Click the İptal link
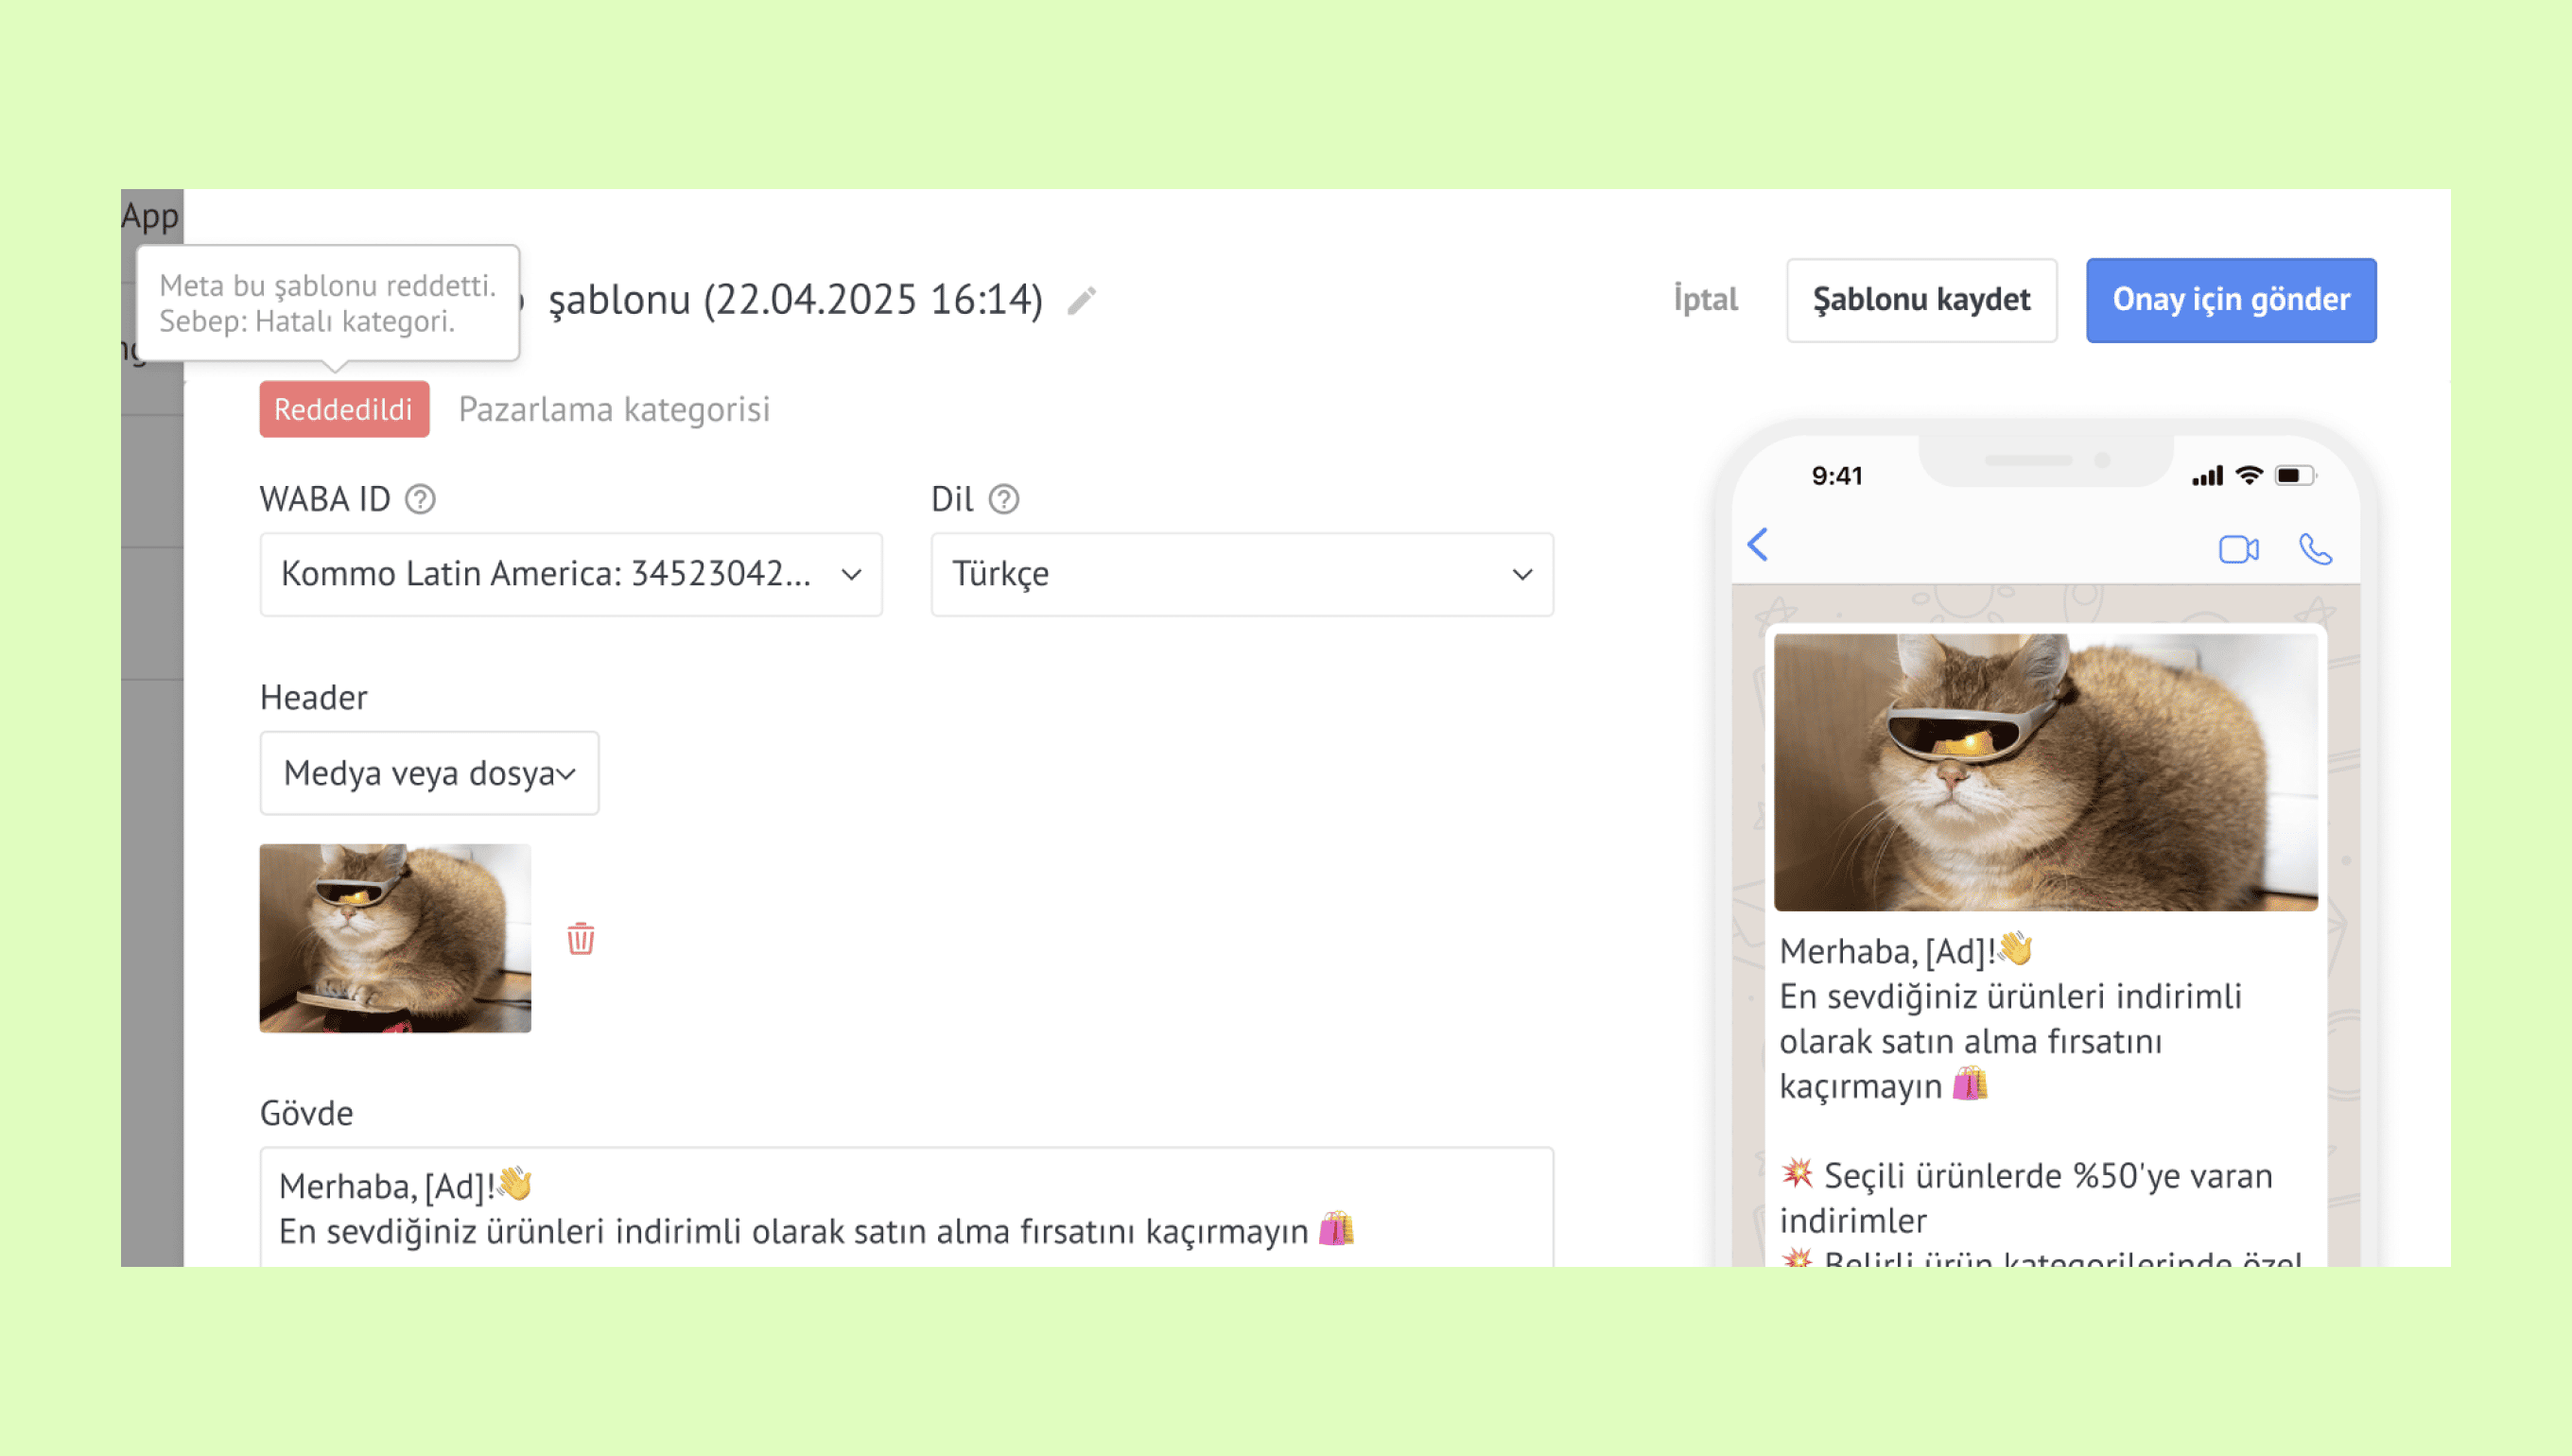 pyautogui.click(x=1705, y=300)
